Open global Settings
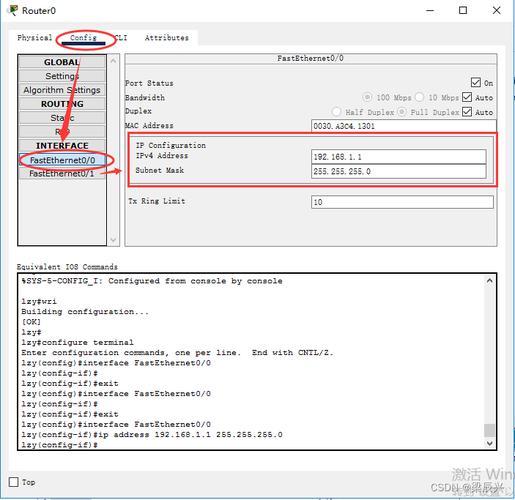The image size is (515, 500). 62,76
